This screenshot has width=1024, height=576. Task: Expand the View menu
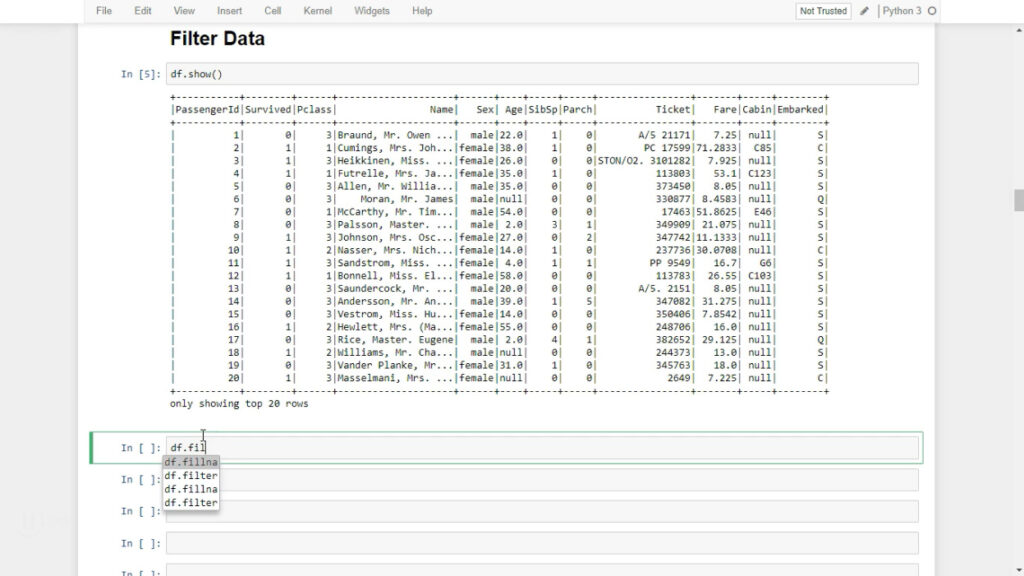point(184,11)
